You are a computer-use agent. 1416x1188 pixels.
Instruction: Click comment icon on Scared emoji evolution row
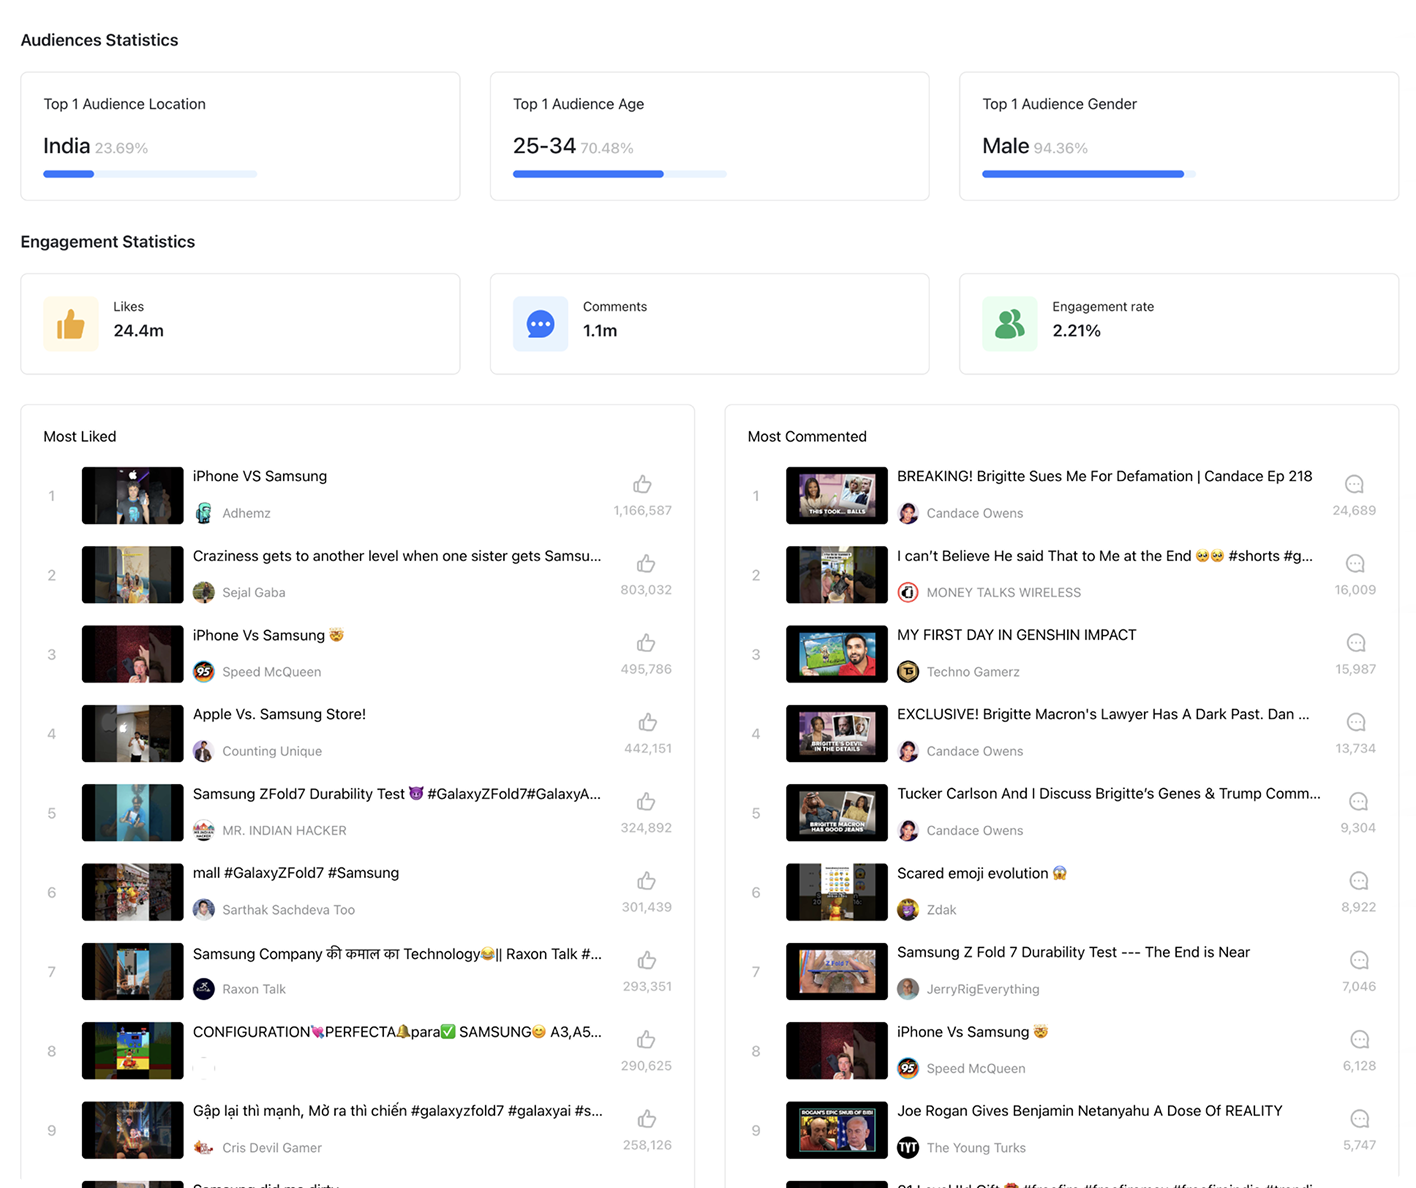(x=1359, y=881)
